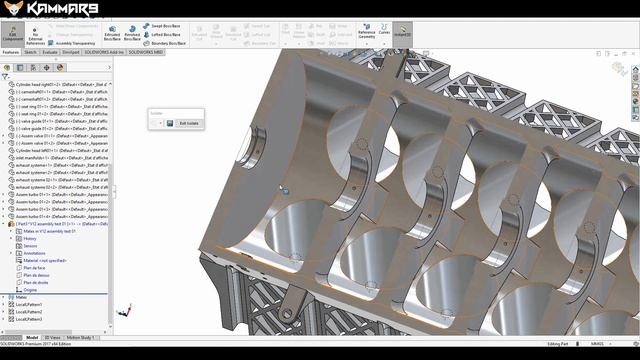Click the feature tree horizontal scrollbar
The width and height of the screenshot is (640, 360).
click(x=38, y=332)
